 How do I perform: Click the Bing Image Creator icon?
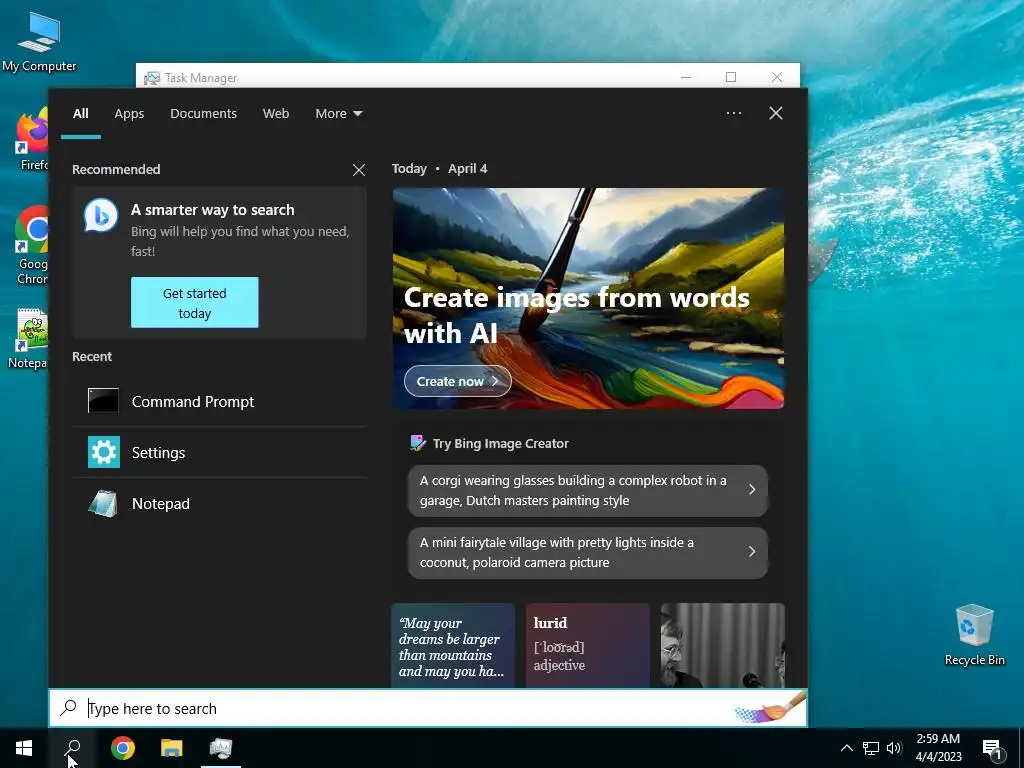[x=417, y=443]
